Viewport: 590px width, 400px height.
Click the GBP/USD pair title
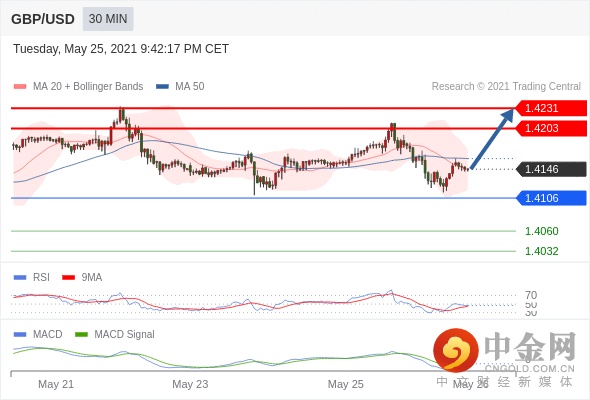[43, 19]
